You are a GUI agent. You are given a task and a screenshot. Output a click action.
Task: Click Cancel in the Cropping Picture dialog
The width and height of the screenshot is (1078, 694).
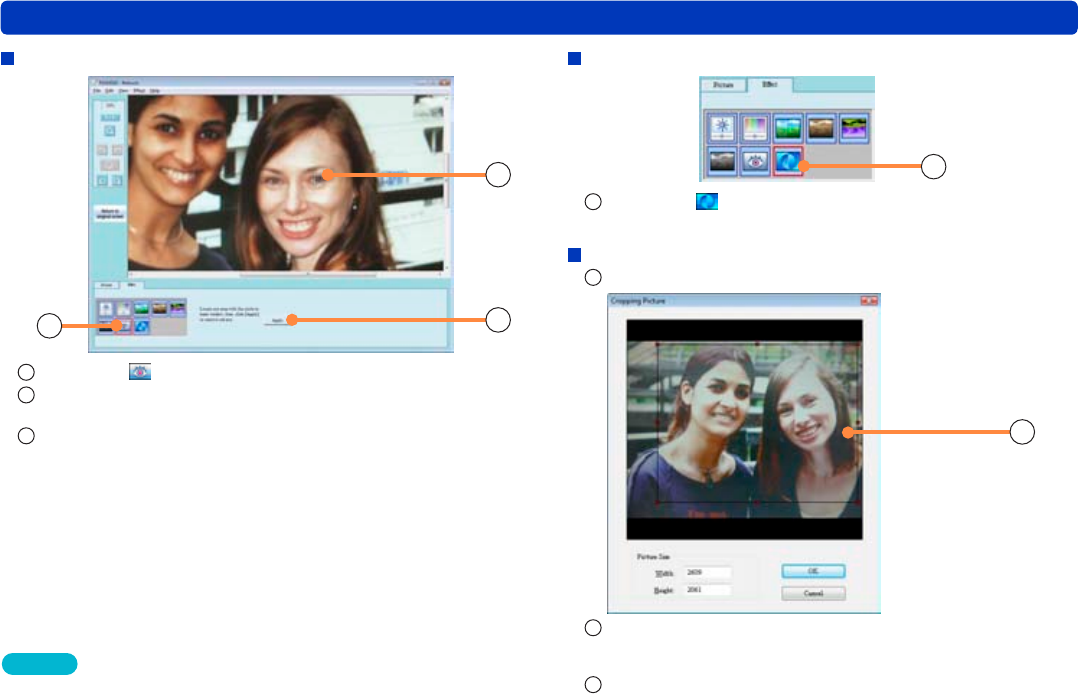[813, 593]
